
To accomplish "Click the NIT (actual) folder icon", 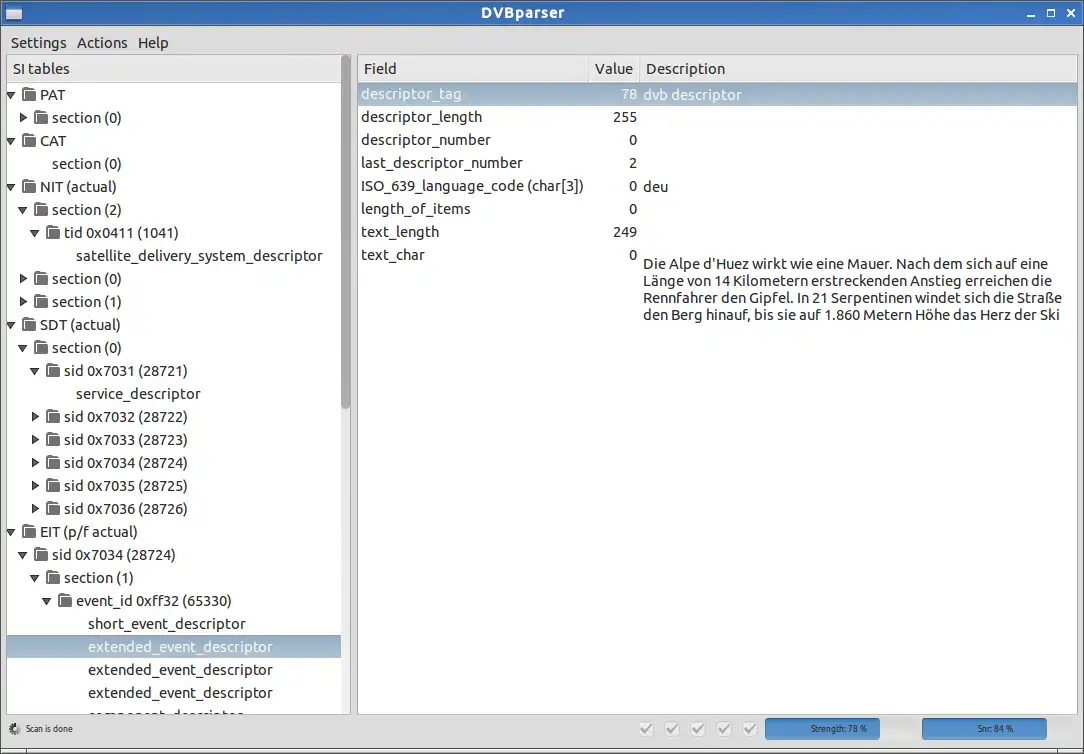I will coord(28,187).
